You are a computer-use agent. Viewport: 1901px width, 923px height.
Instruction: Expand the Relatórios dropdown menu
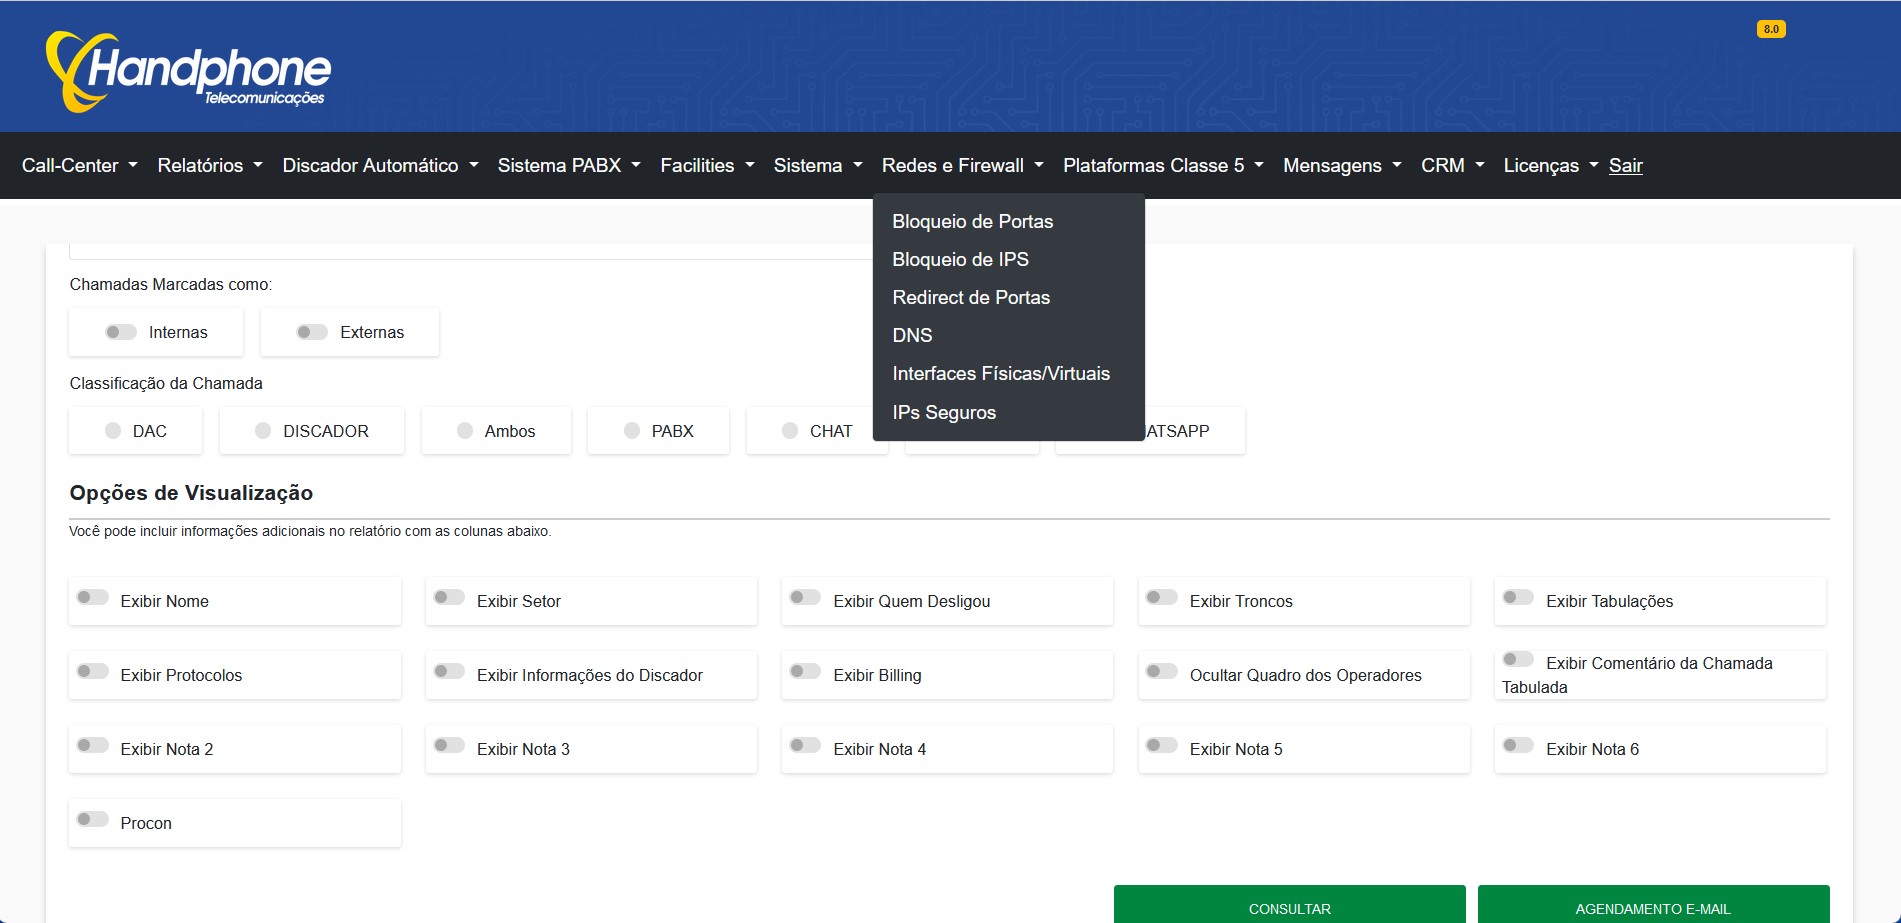coord(209,166)
